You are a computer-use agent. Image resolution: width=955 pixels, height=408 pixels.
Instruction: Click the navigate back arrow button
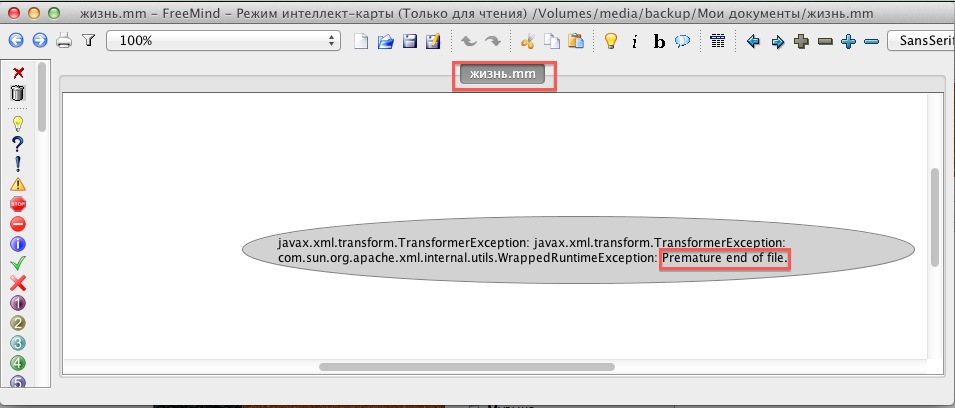click(15, 41)
